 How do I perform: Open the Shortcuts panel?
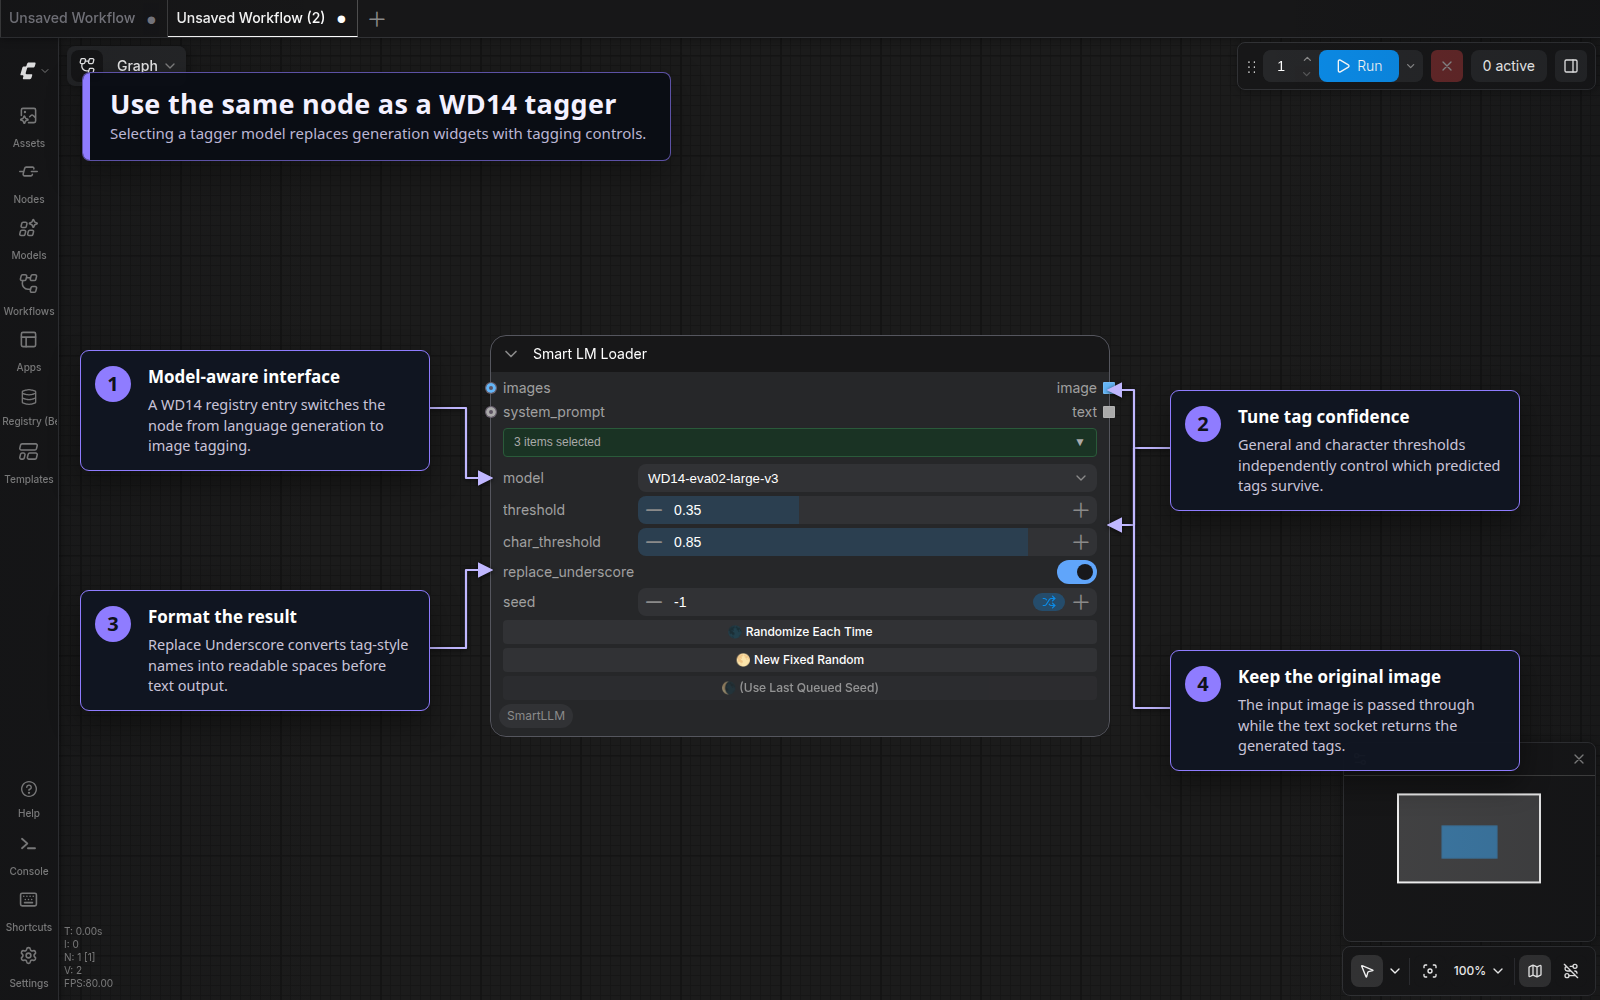pyautogui.click(x=29, y=913)
